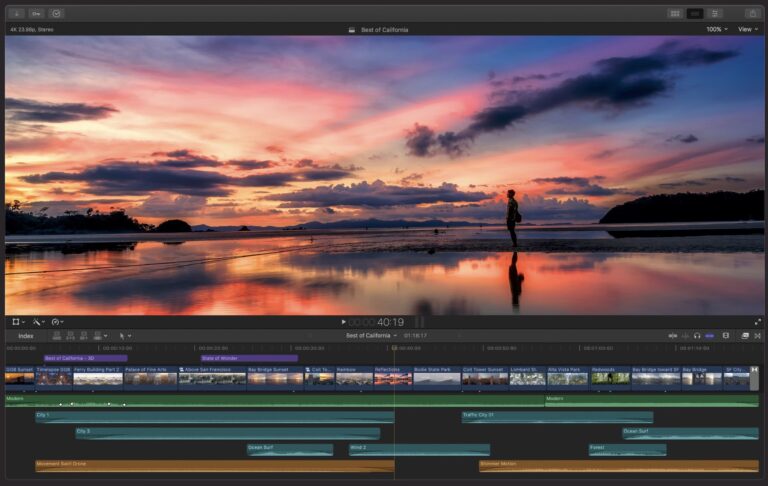Click the Best of California timeline title

pos(370,336)
